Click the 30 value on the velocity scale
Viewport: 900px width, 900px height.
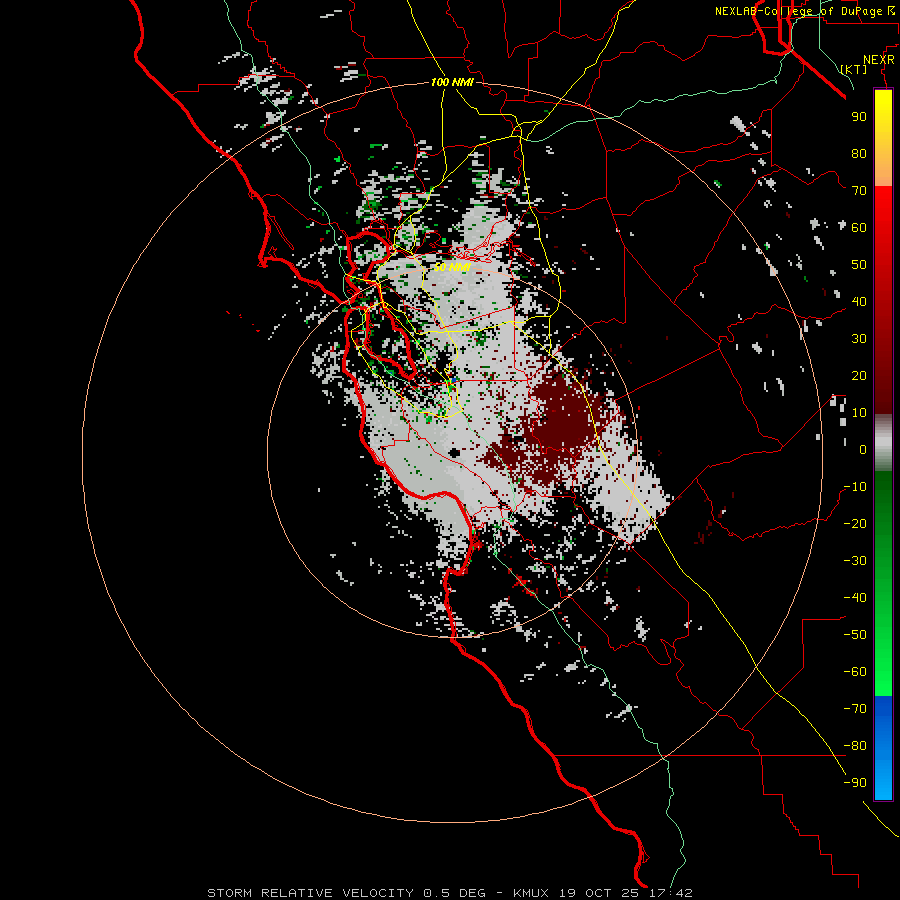point(859,339)
